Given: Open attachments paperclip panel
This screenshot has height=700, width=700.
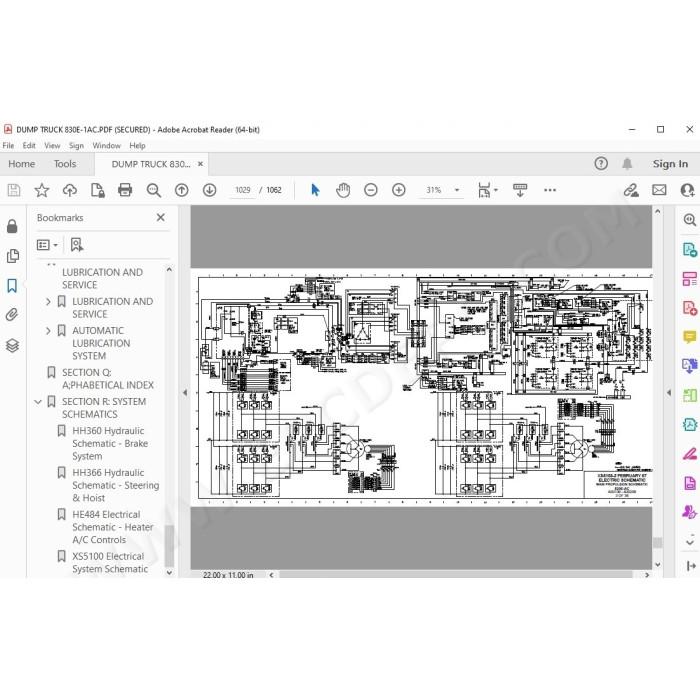Looking at the screenshot, I should click(12, 315).
